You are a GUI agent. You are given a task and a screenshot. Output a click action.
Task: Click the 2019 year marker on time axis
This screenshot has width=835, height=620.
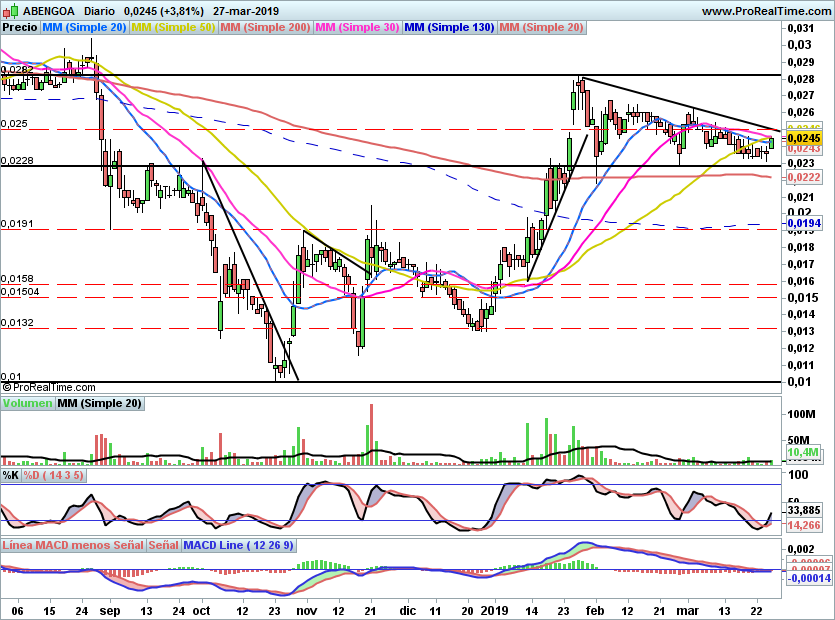pos(495,610)
